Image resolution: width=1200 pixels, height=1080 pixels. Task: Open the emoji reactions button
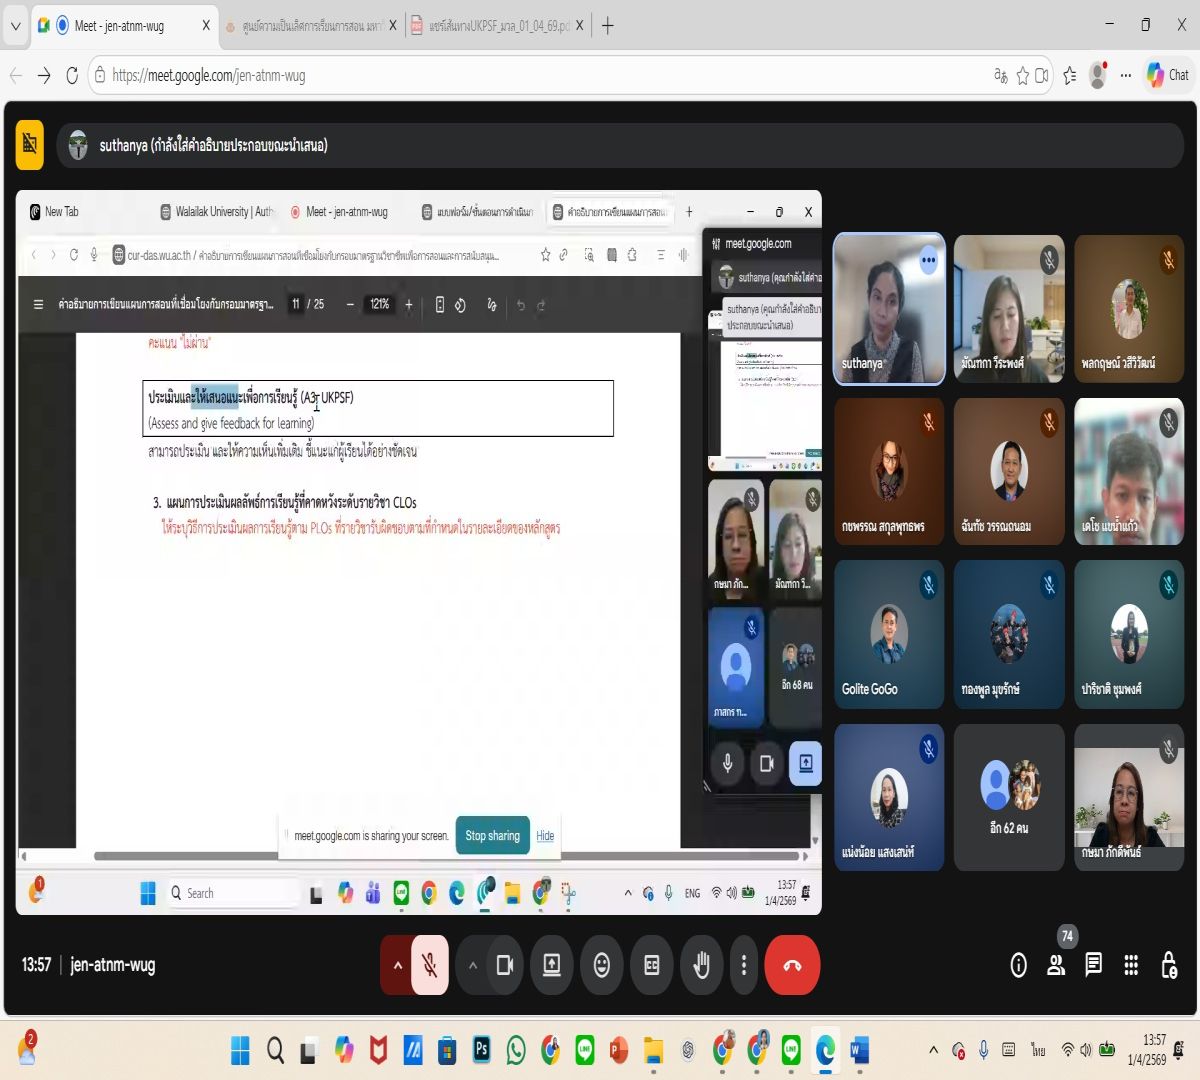602,965
